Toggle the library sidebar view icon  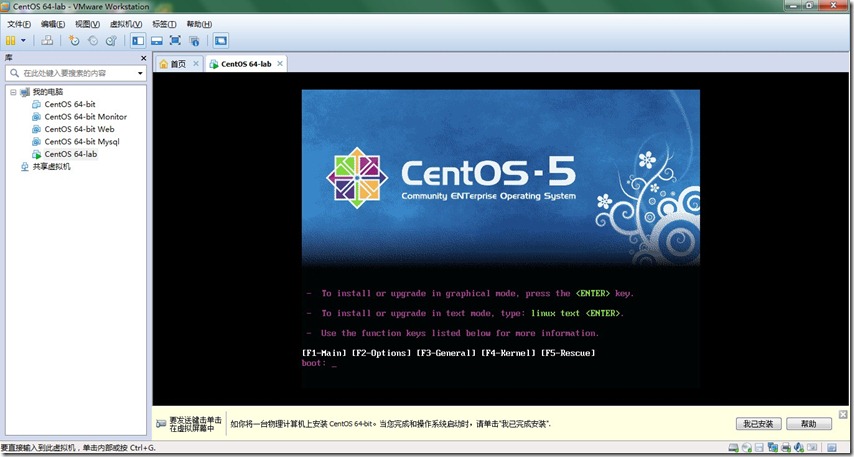click(x=138, y=40)
